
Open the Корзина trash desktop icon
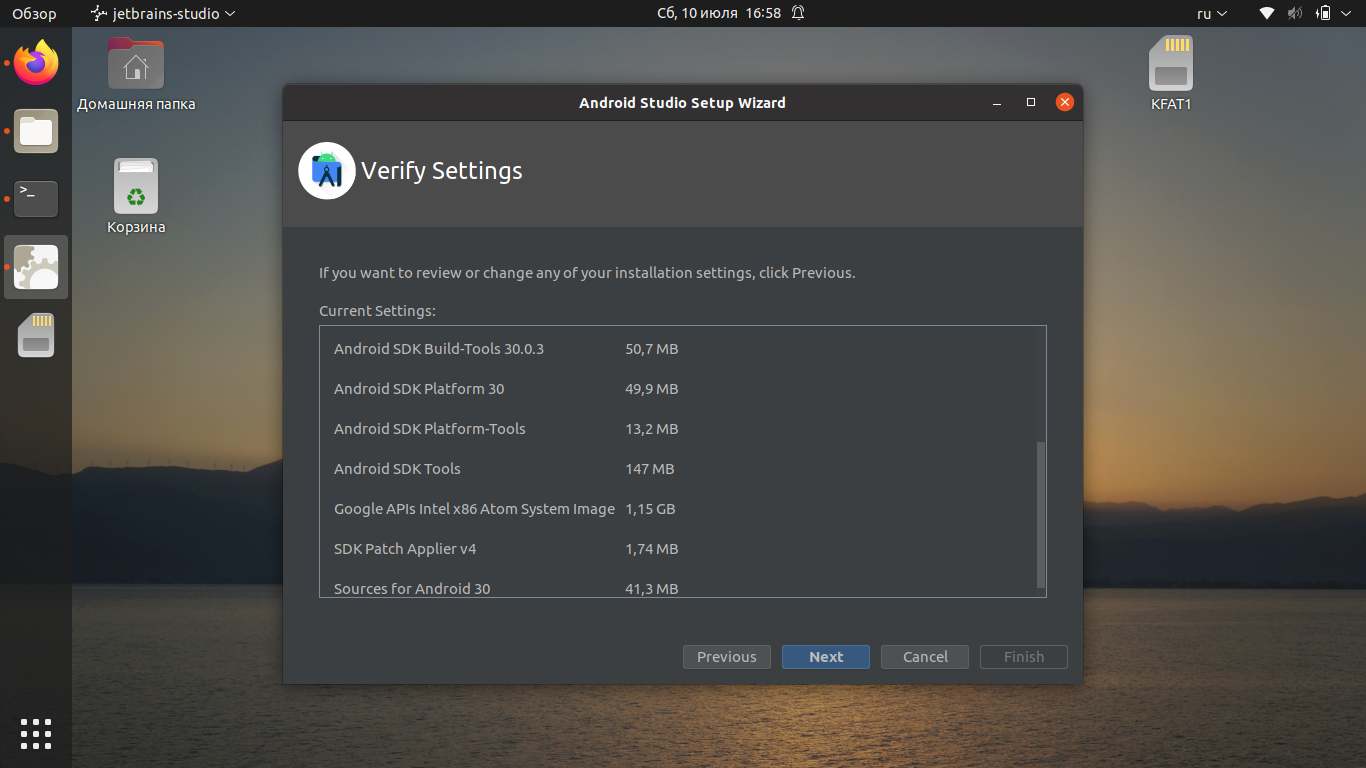point(136,196)
